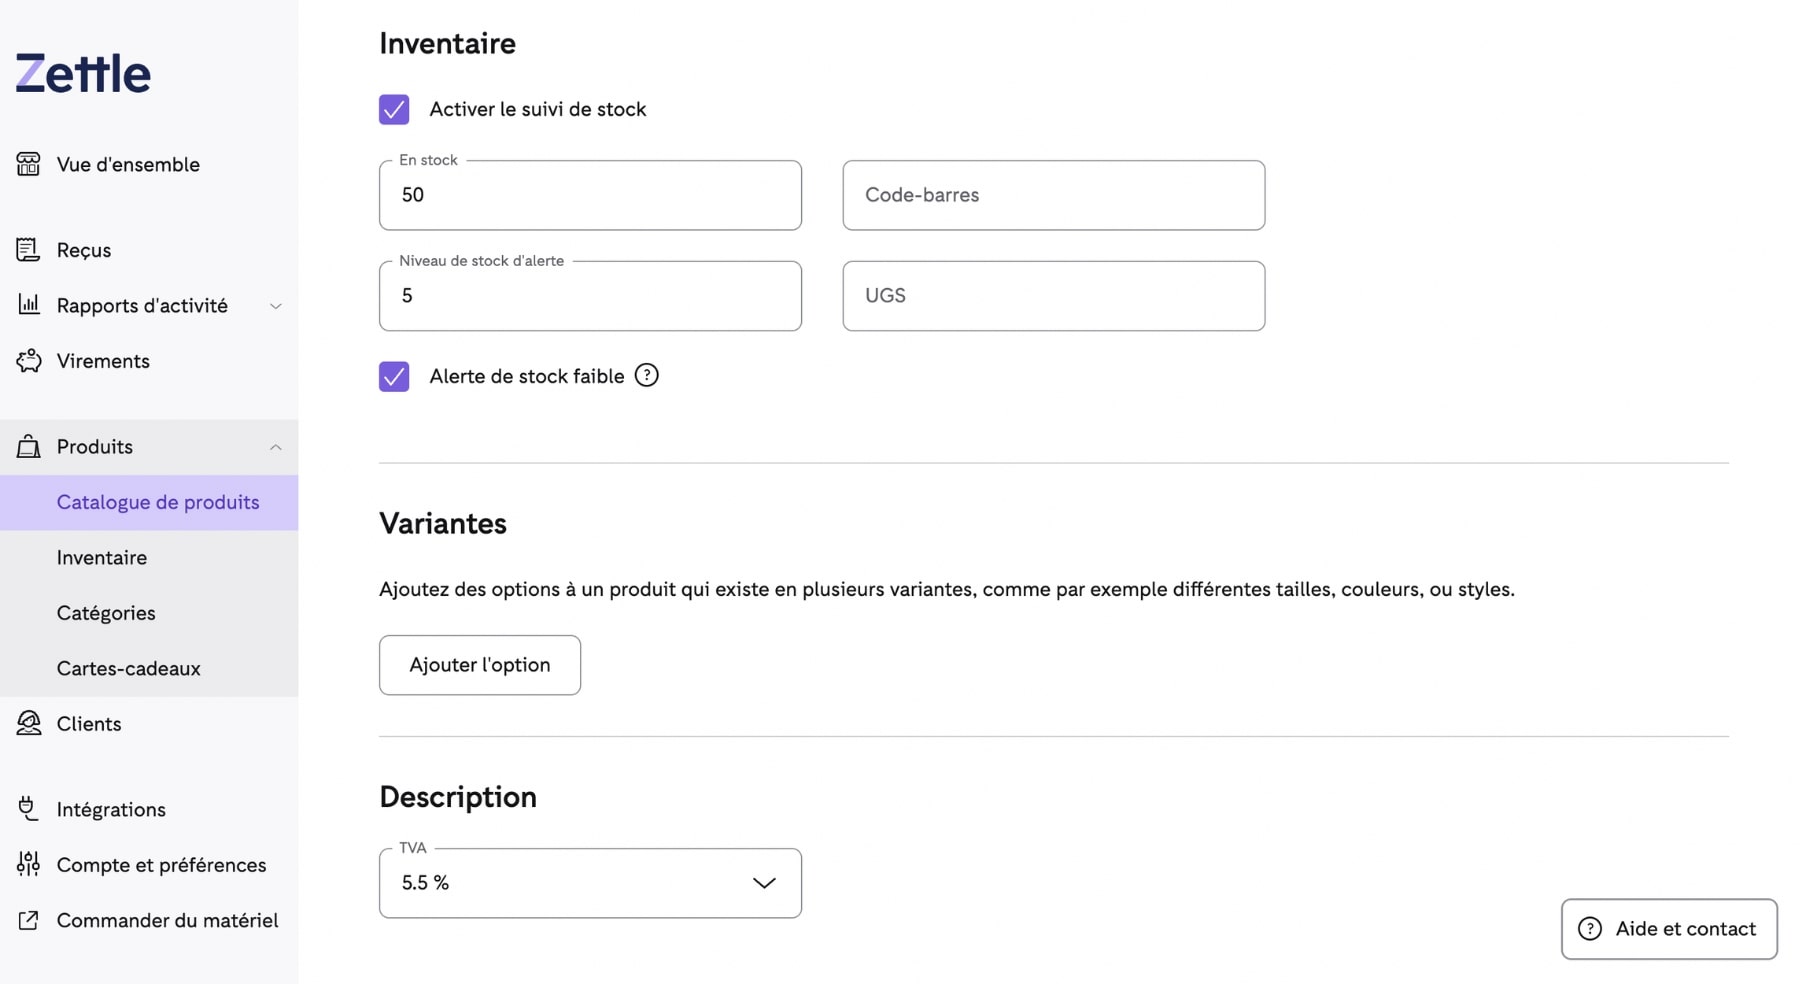The width and height of the screenshot is (1800, 984).
Task: Collapse the Produits submenu chevron
Action: coord(276,447)
